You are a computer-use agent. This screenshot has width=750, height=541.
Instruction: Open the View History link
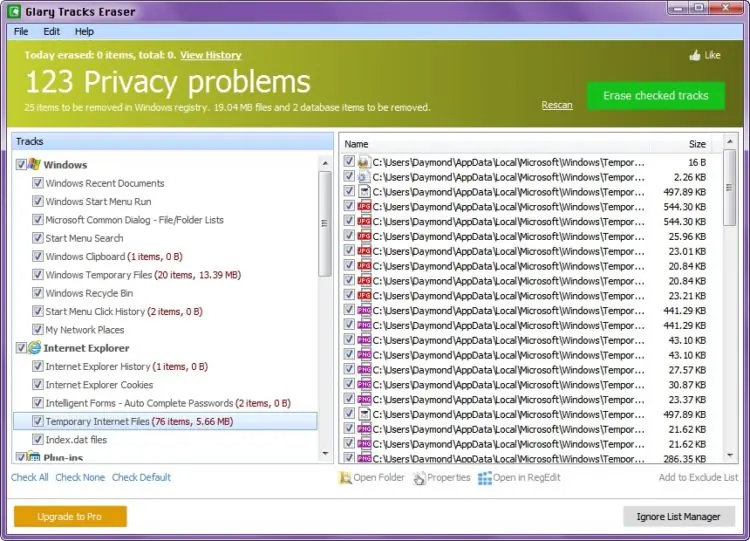[210, 55]
